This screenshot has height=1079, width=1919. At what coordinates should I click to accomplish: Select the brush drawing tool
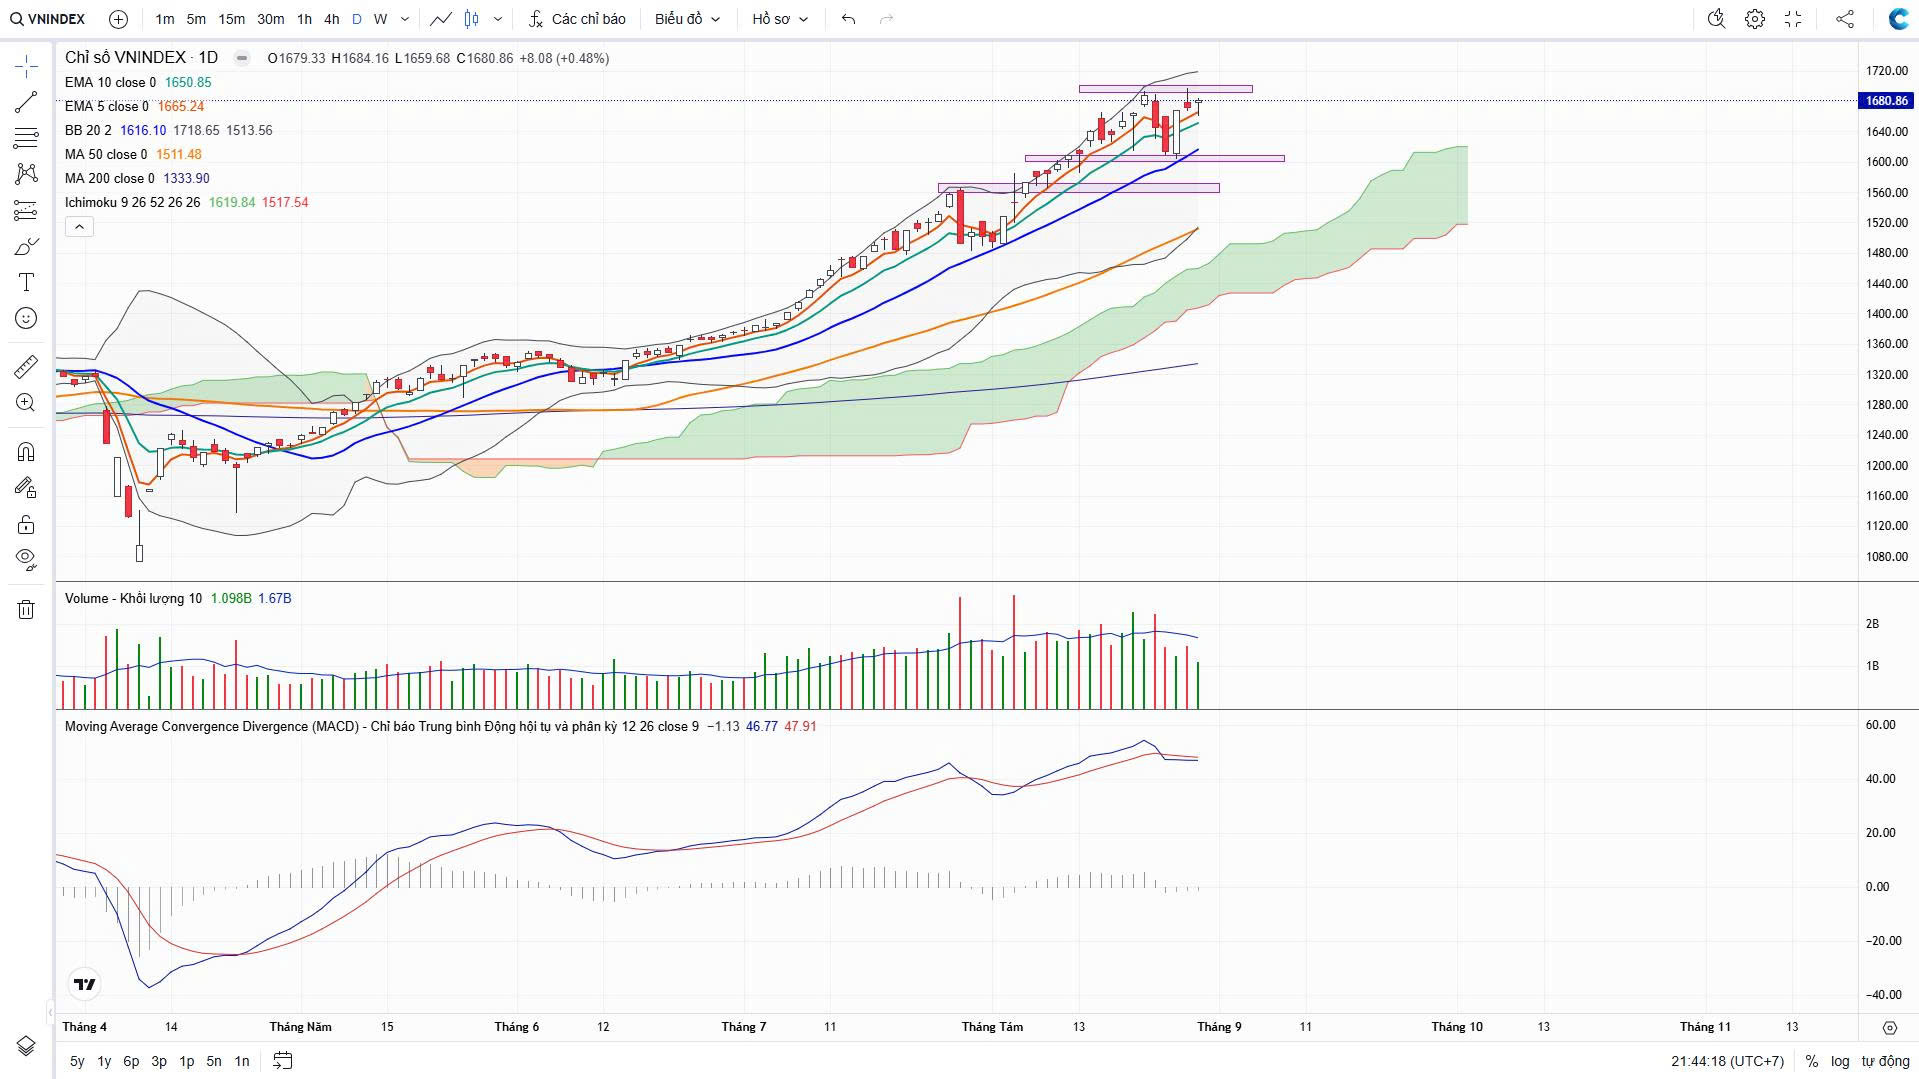26,247
